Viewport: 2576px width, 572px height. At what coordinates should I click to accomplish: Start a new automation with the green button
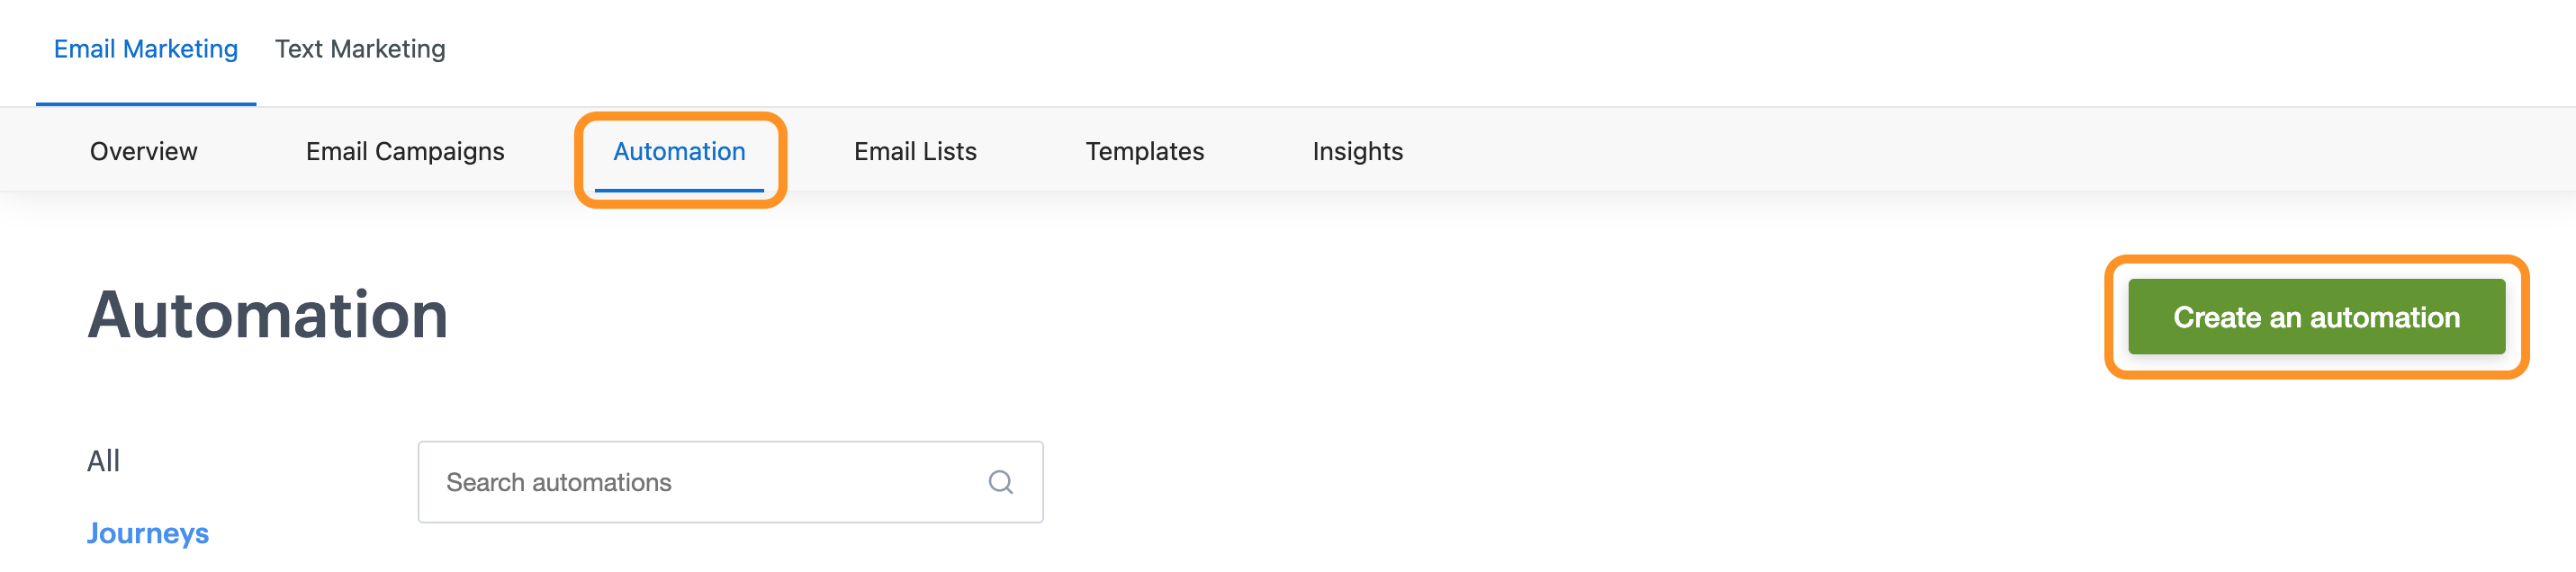2316,317
